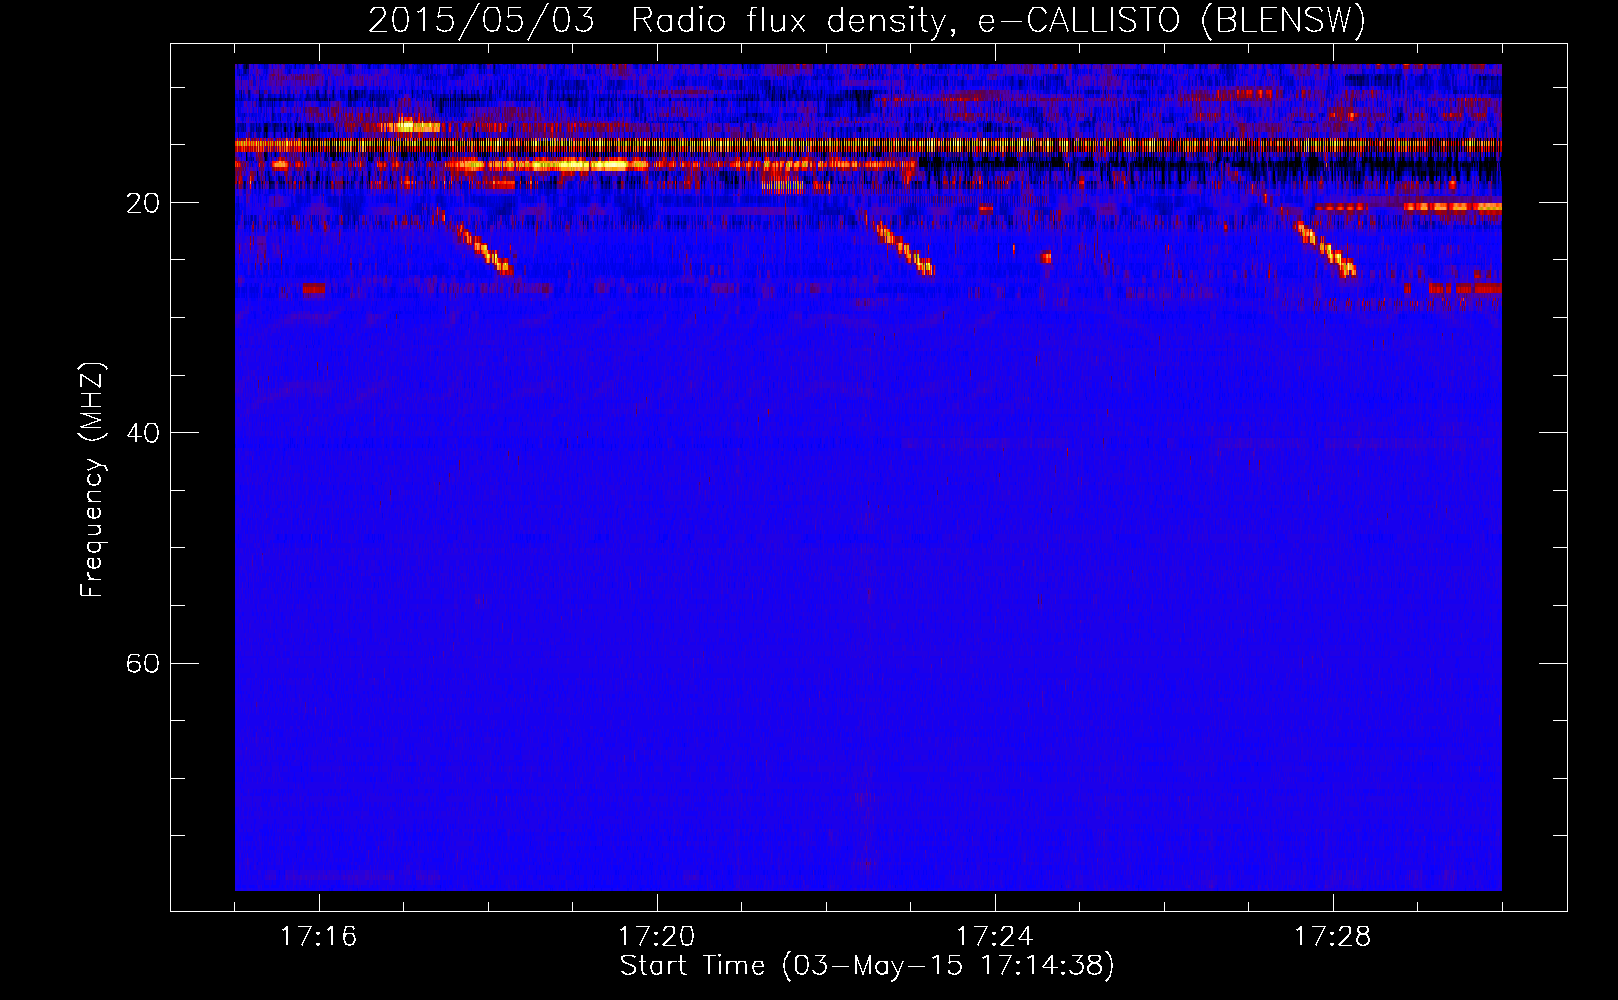This screenshot has width=1618, height=1000.
Task: Click the 'Frequency (MHZ)' axis label
Action: tap(92, 480)
